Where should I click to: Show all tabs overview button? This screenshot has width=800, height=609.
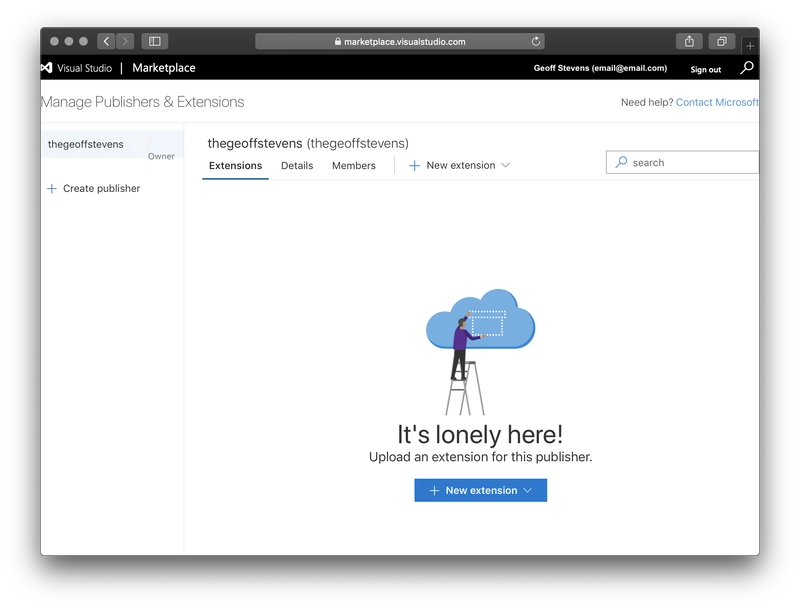(721, 41)
